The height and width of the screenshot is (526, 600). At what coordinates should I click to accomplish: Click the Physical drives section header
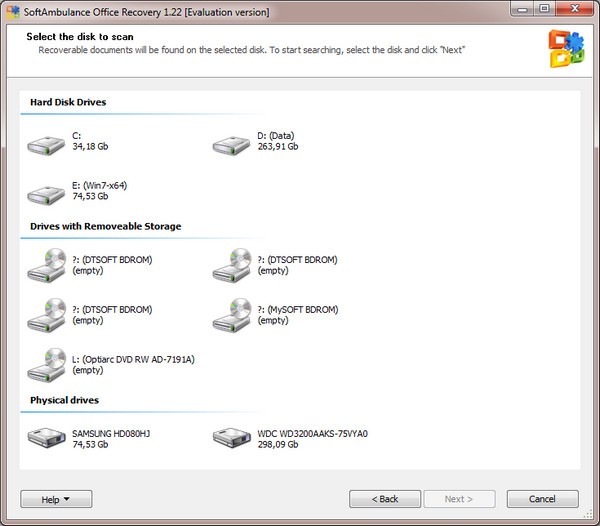[65, 400]
